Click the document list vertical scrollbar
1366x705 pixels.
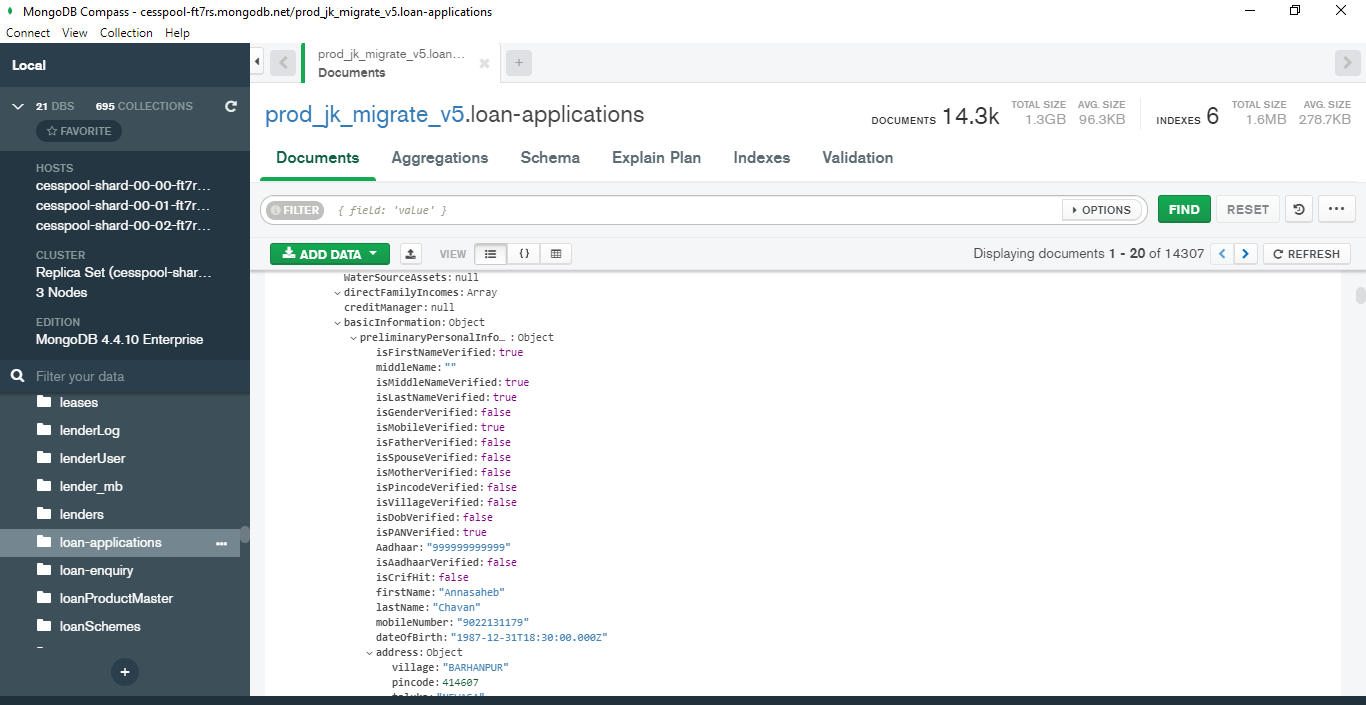(1360, 295)
